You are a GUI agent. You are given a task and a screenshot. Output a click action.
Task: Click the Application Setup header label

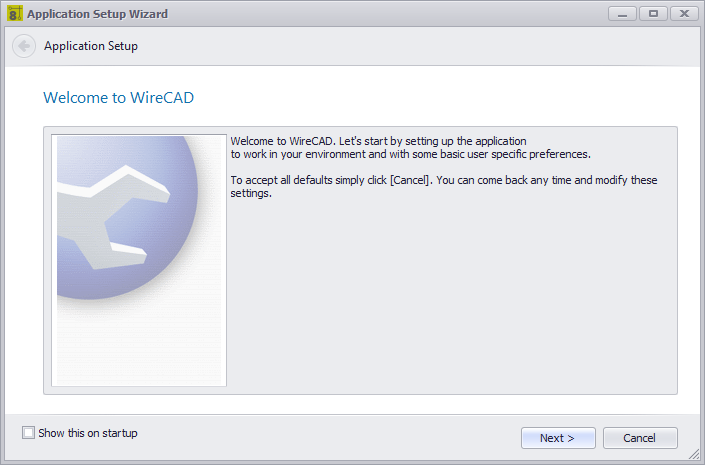pos(91,46)
